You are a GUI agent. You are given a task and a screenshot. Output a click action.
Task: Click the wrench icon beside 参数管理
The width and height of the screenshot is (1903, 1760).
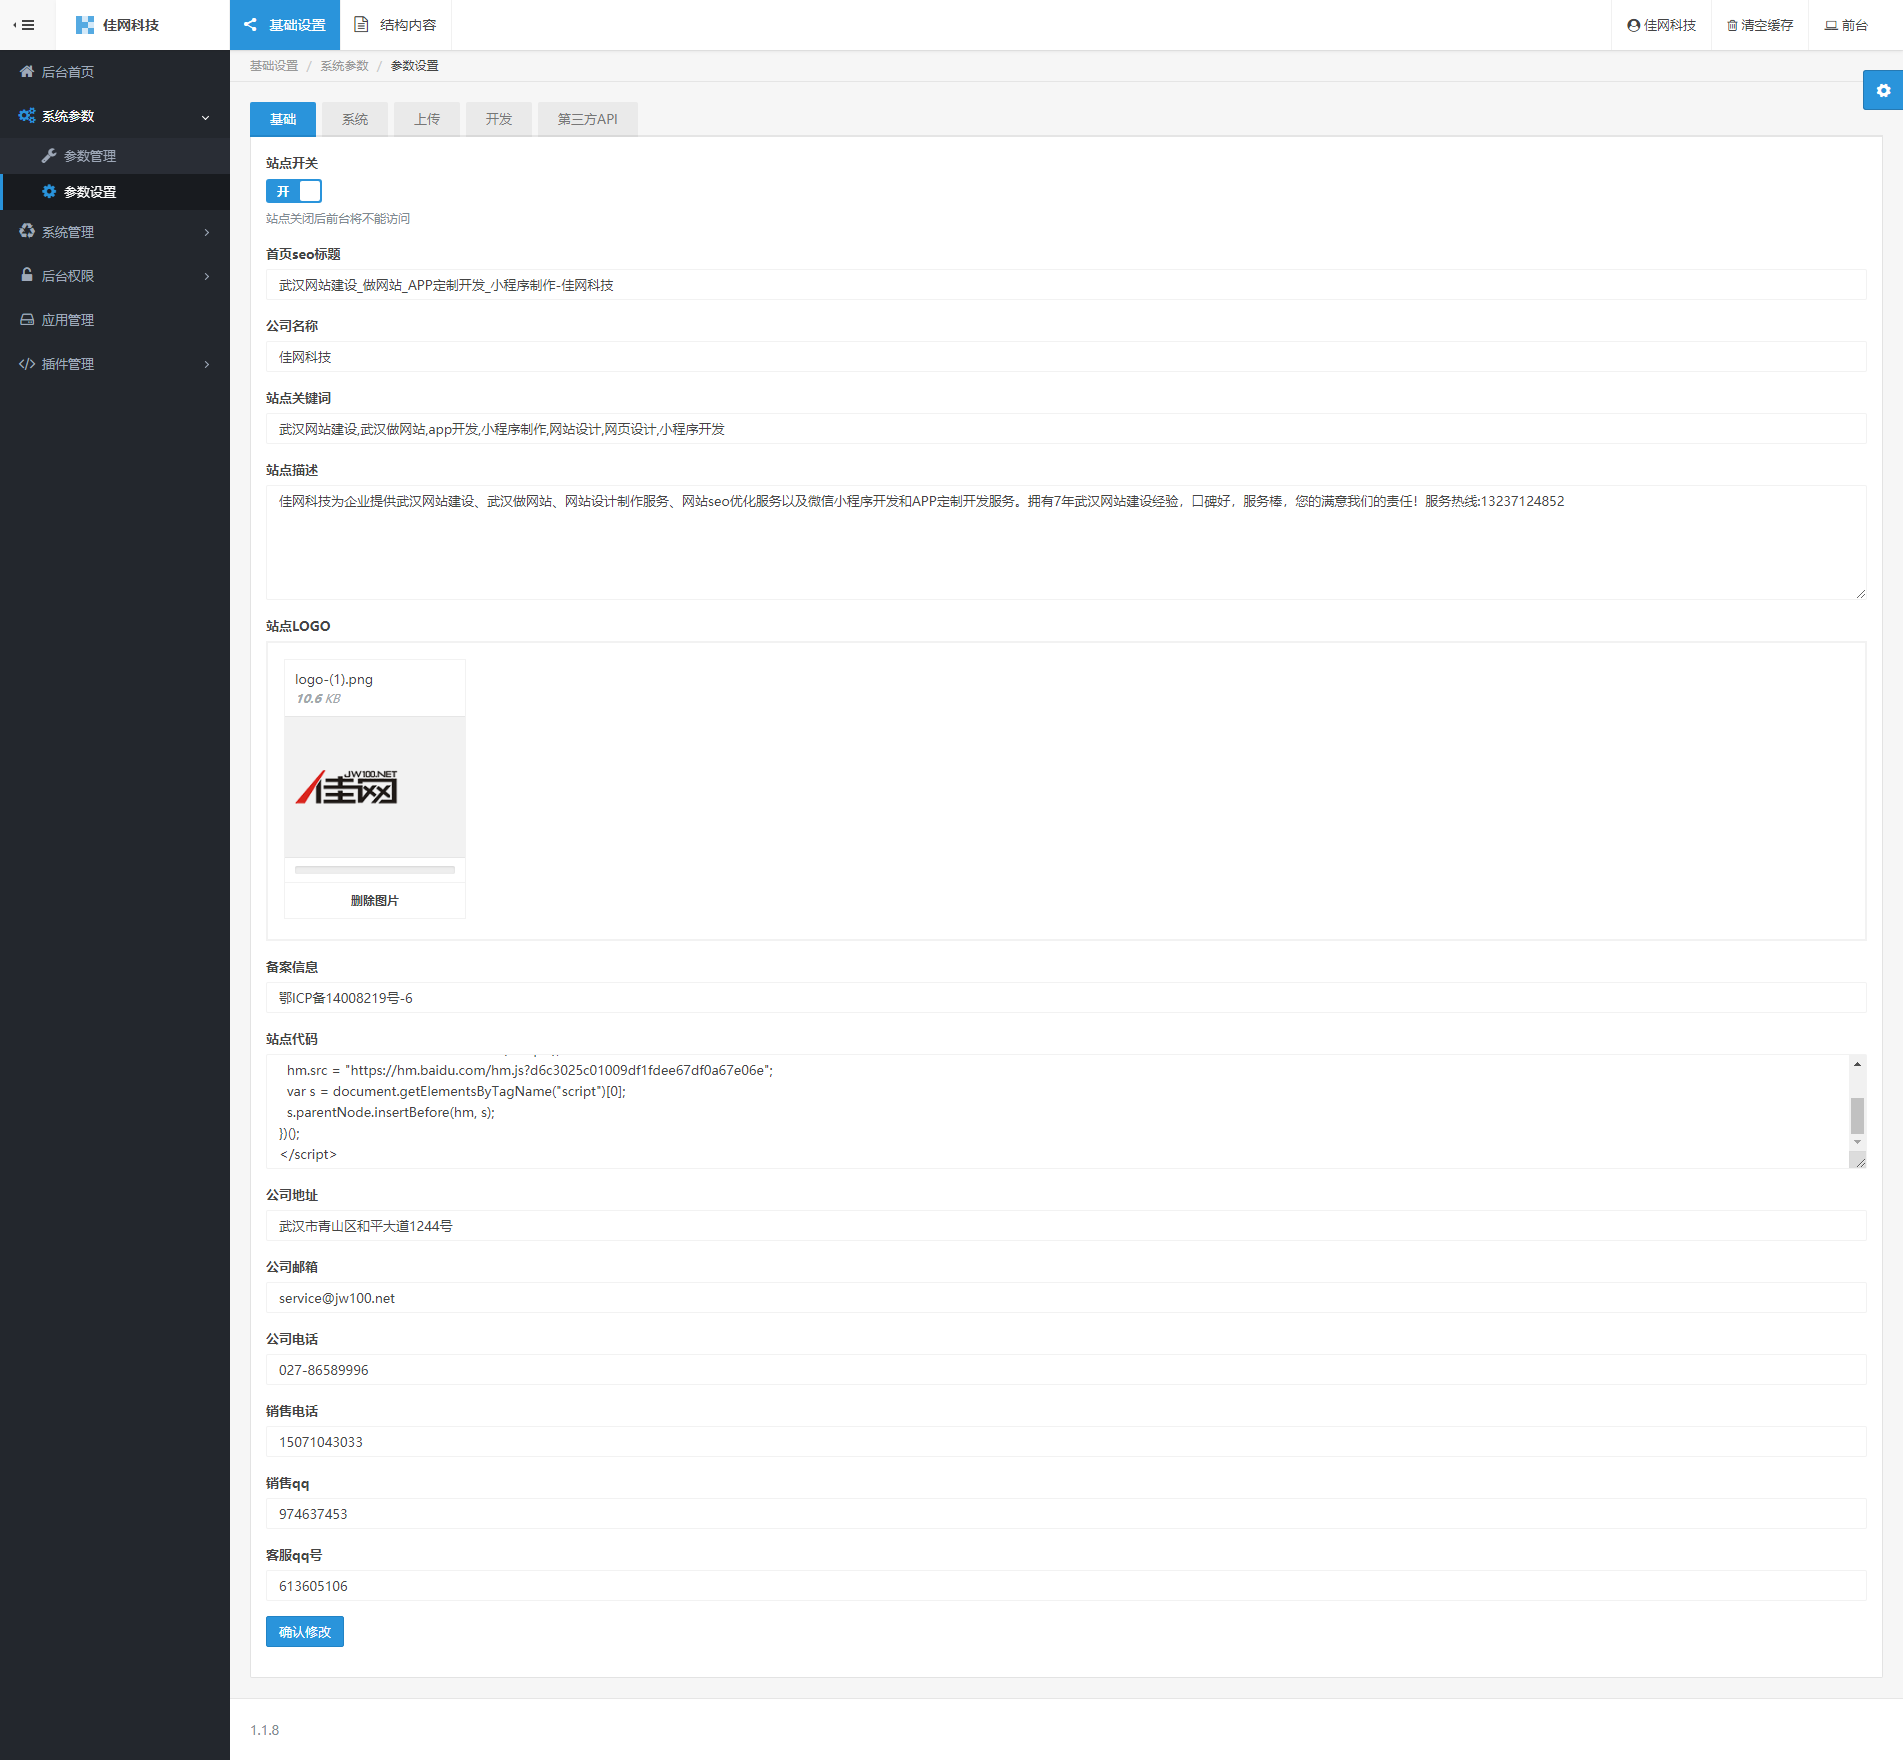pos(49,155)
